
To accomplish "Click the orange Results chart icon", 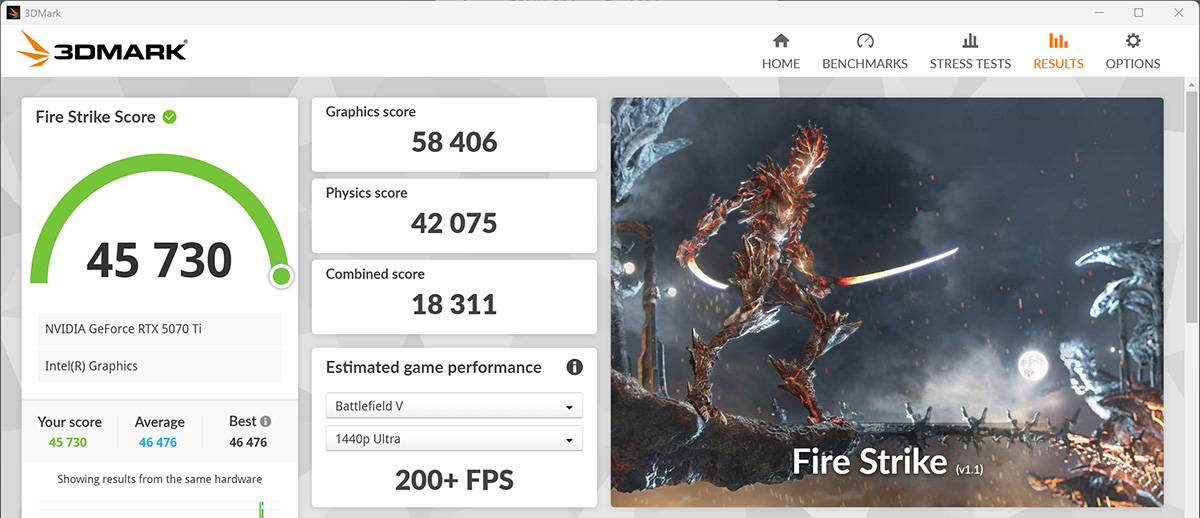I will pyautogui.click(x=1058, y=41).
